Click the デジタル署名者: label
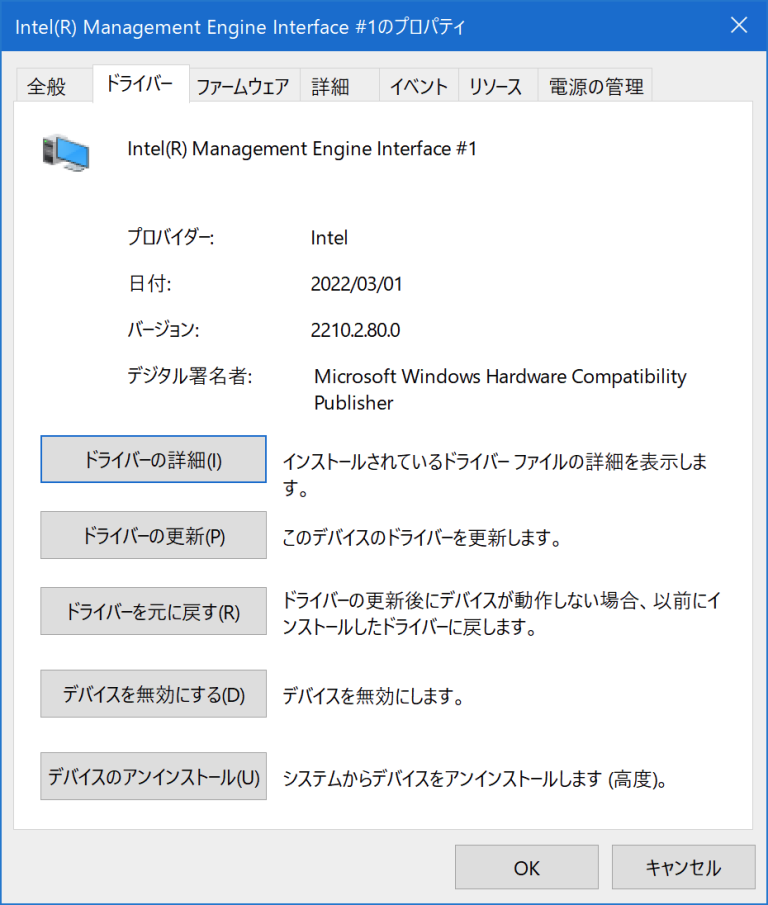 tap(190, 376)
